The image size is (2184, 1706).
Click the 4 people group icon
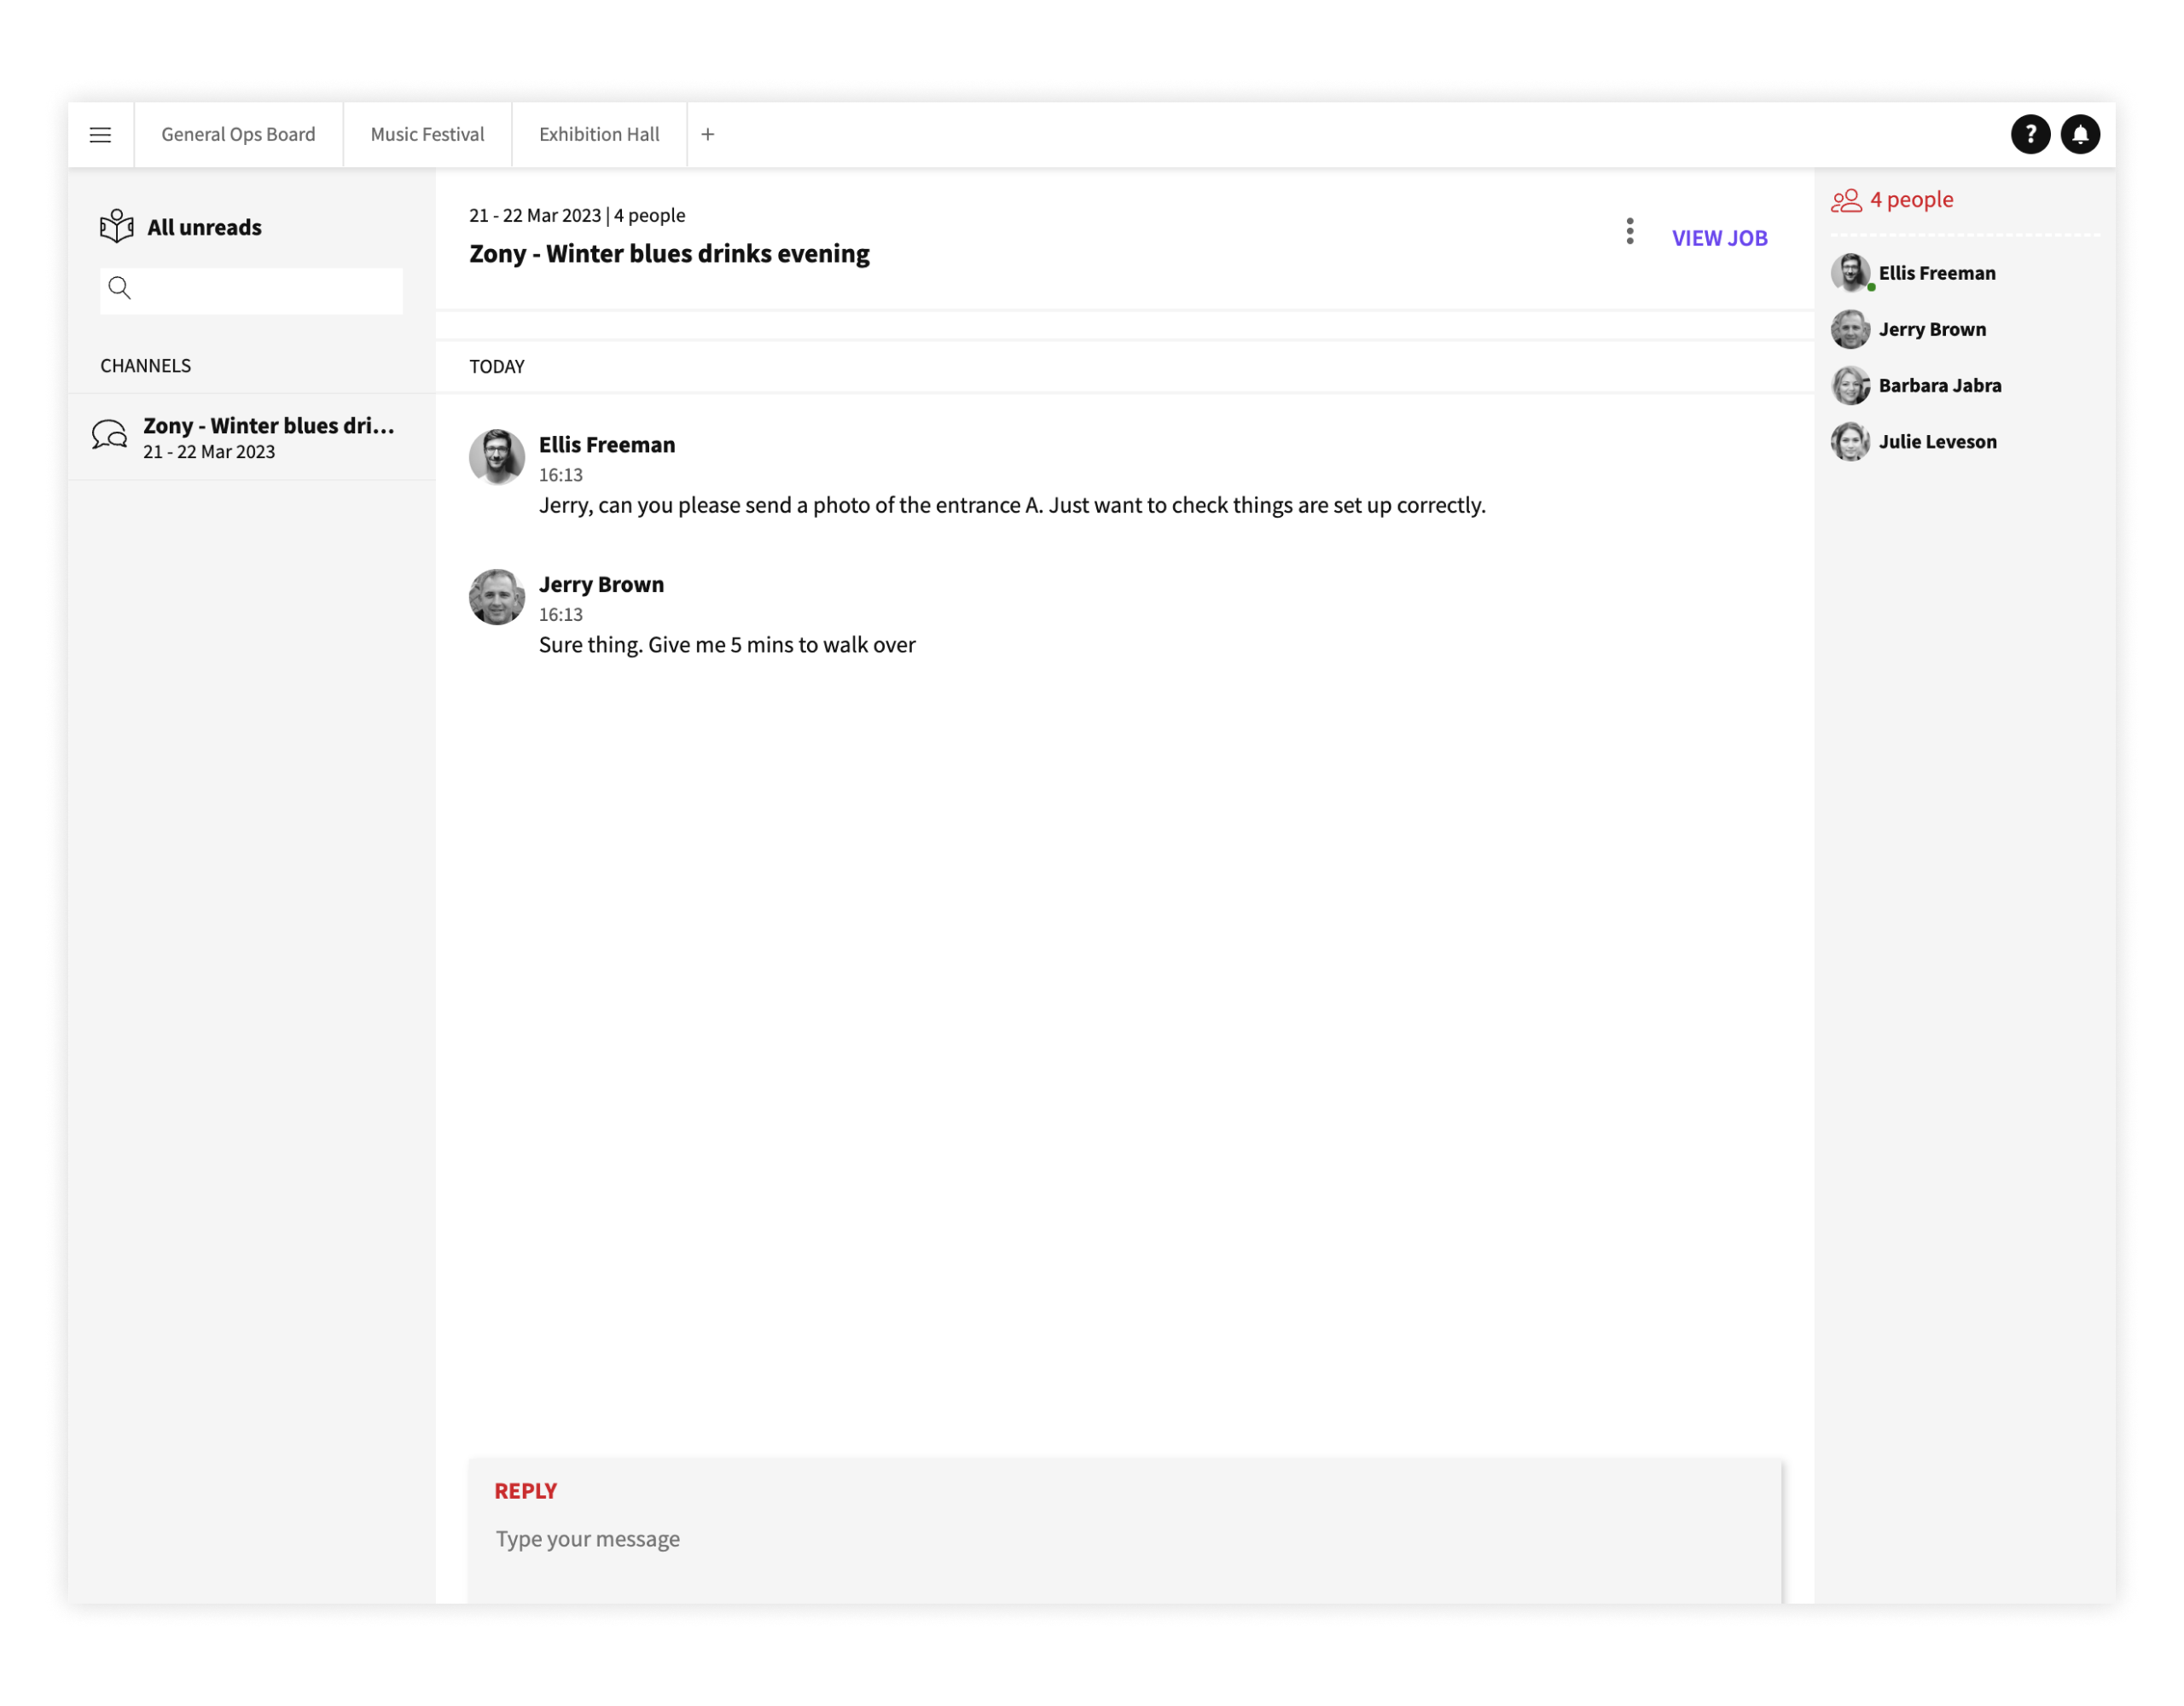tap(1846, 201)
